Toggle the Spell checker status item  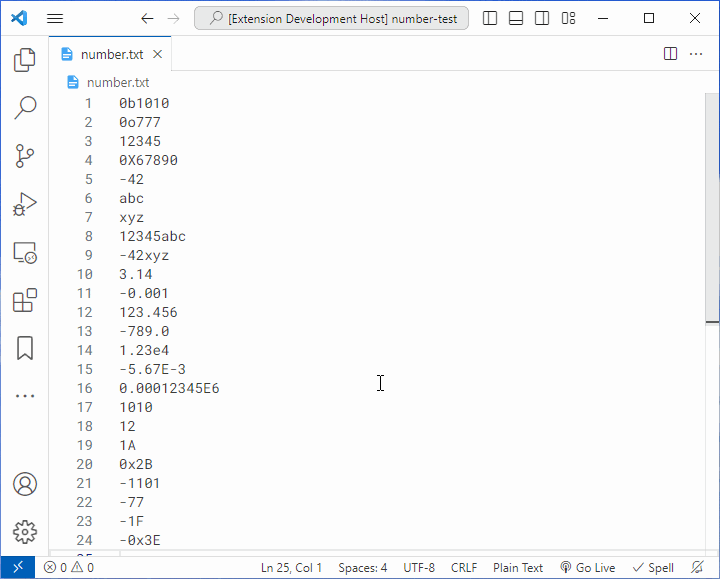pyautogui.click(x=653, y=568)
